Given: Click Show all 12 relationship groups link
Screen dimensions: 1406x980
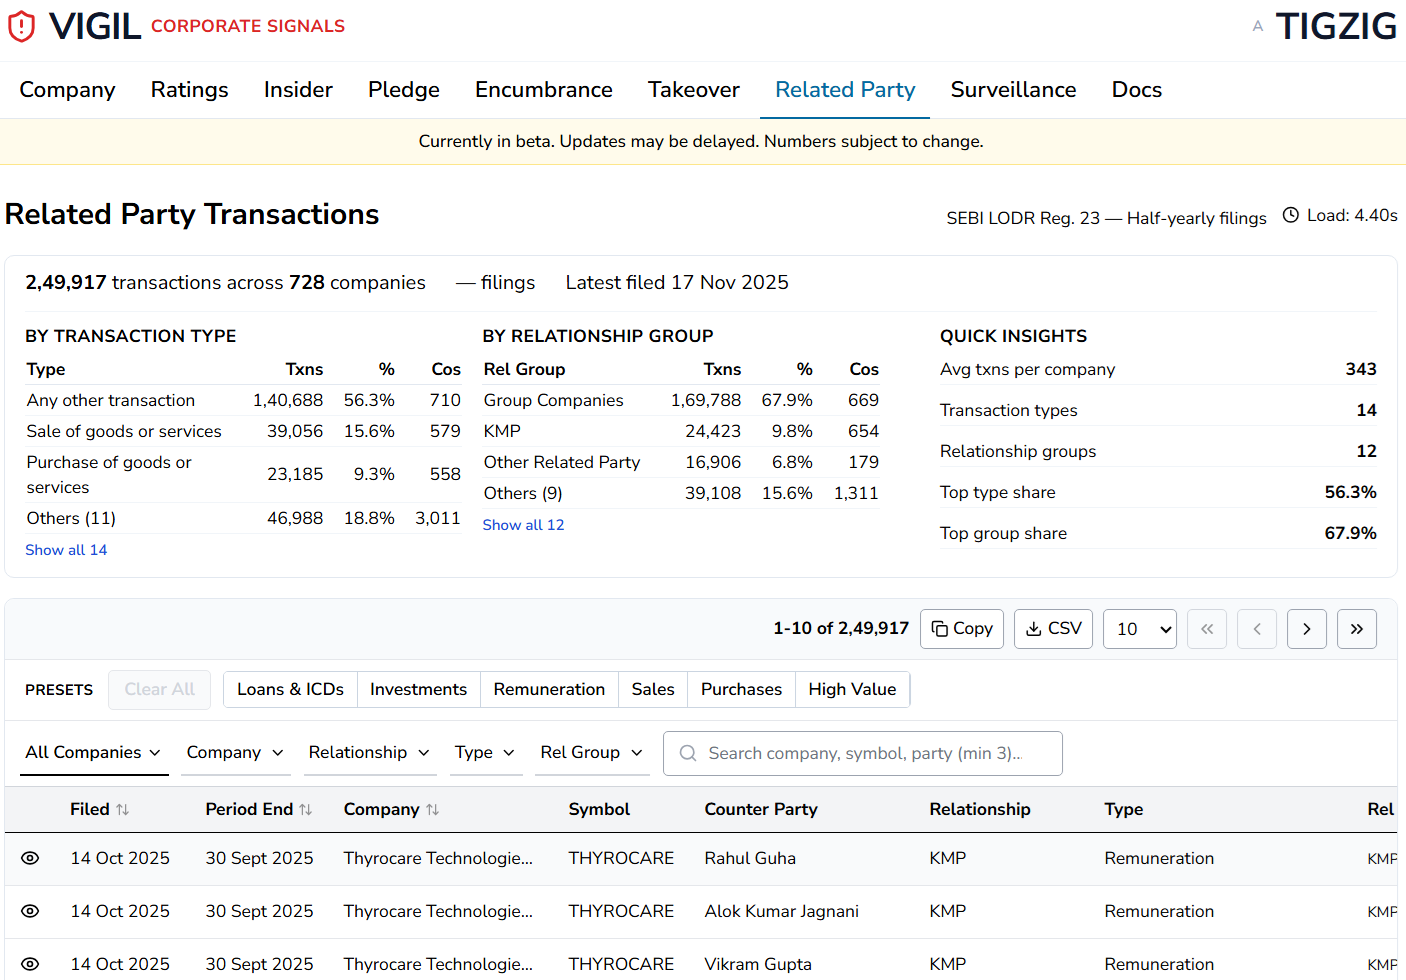Looking at the screenshot, I should tap(524, 525).
